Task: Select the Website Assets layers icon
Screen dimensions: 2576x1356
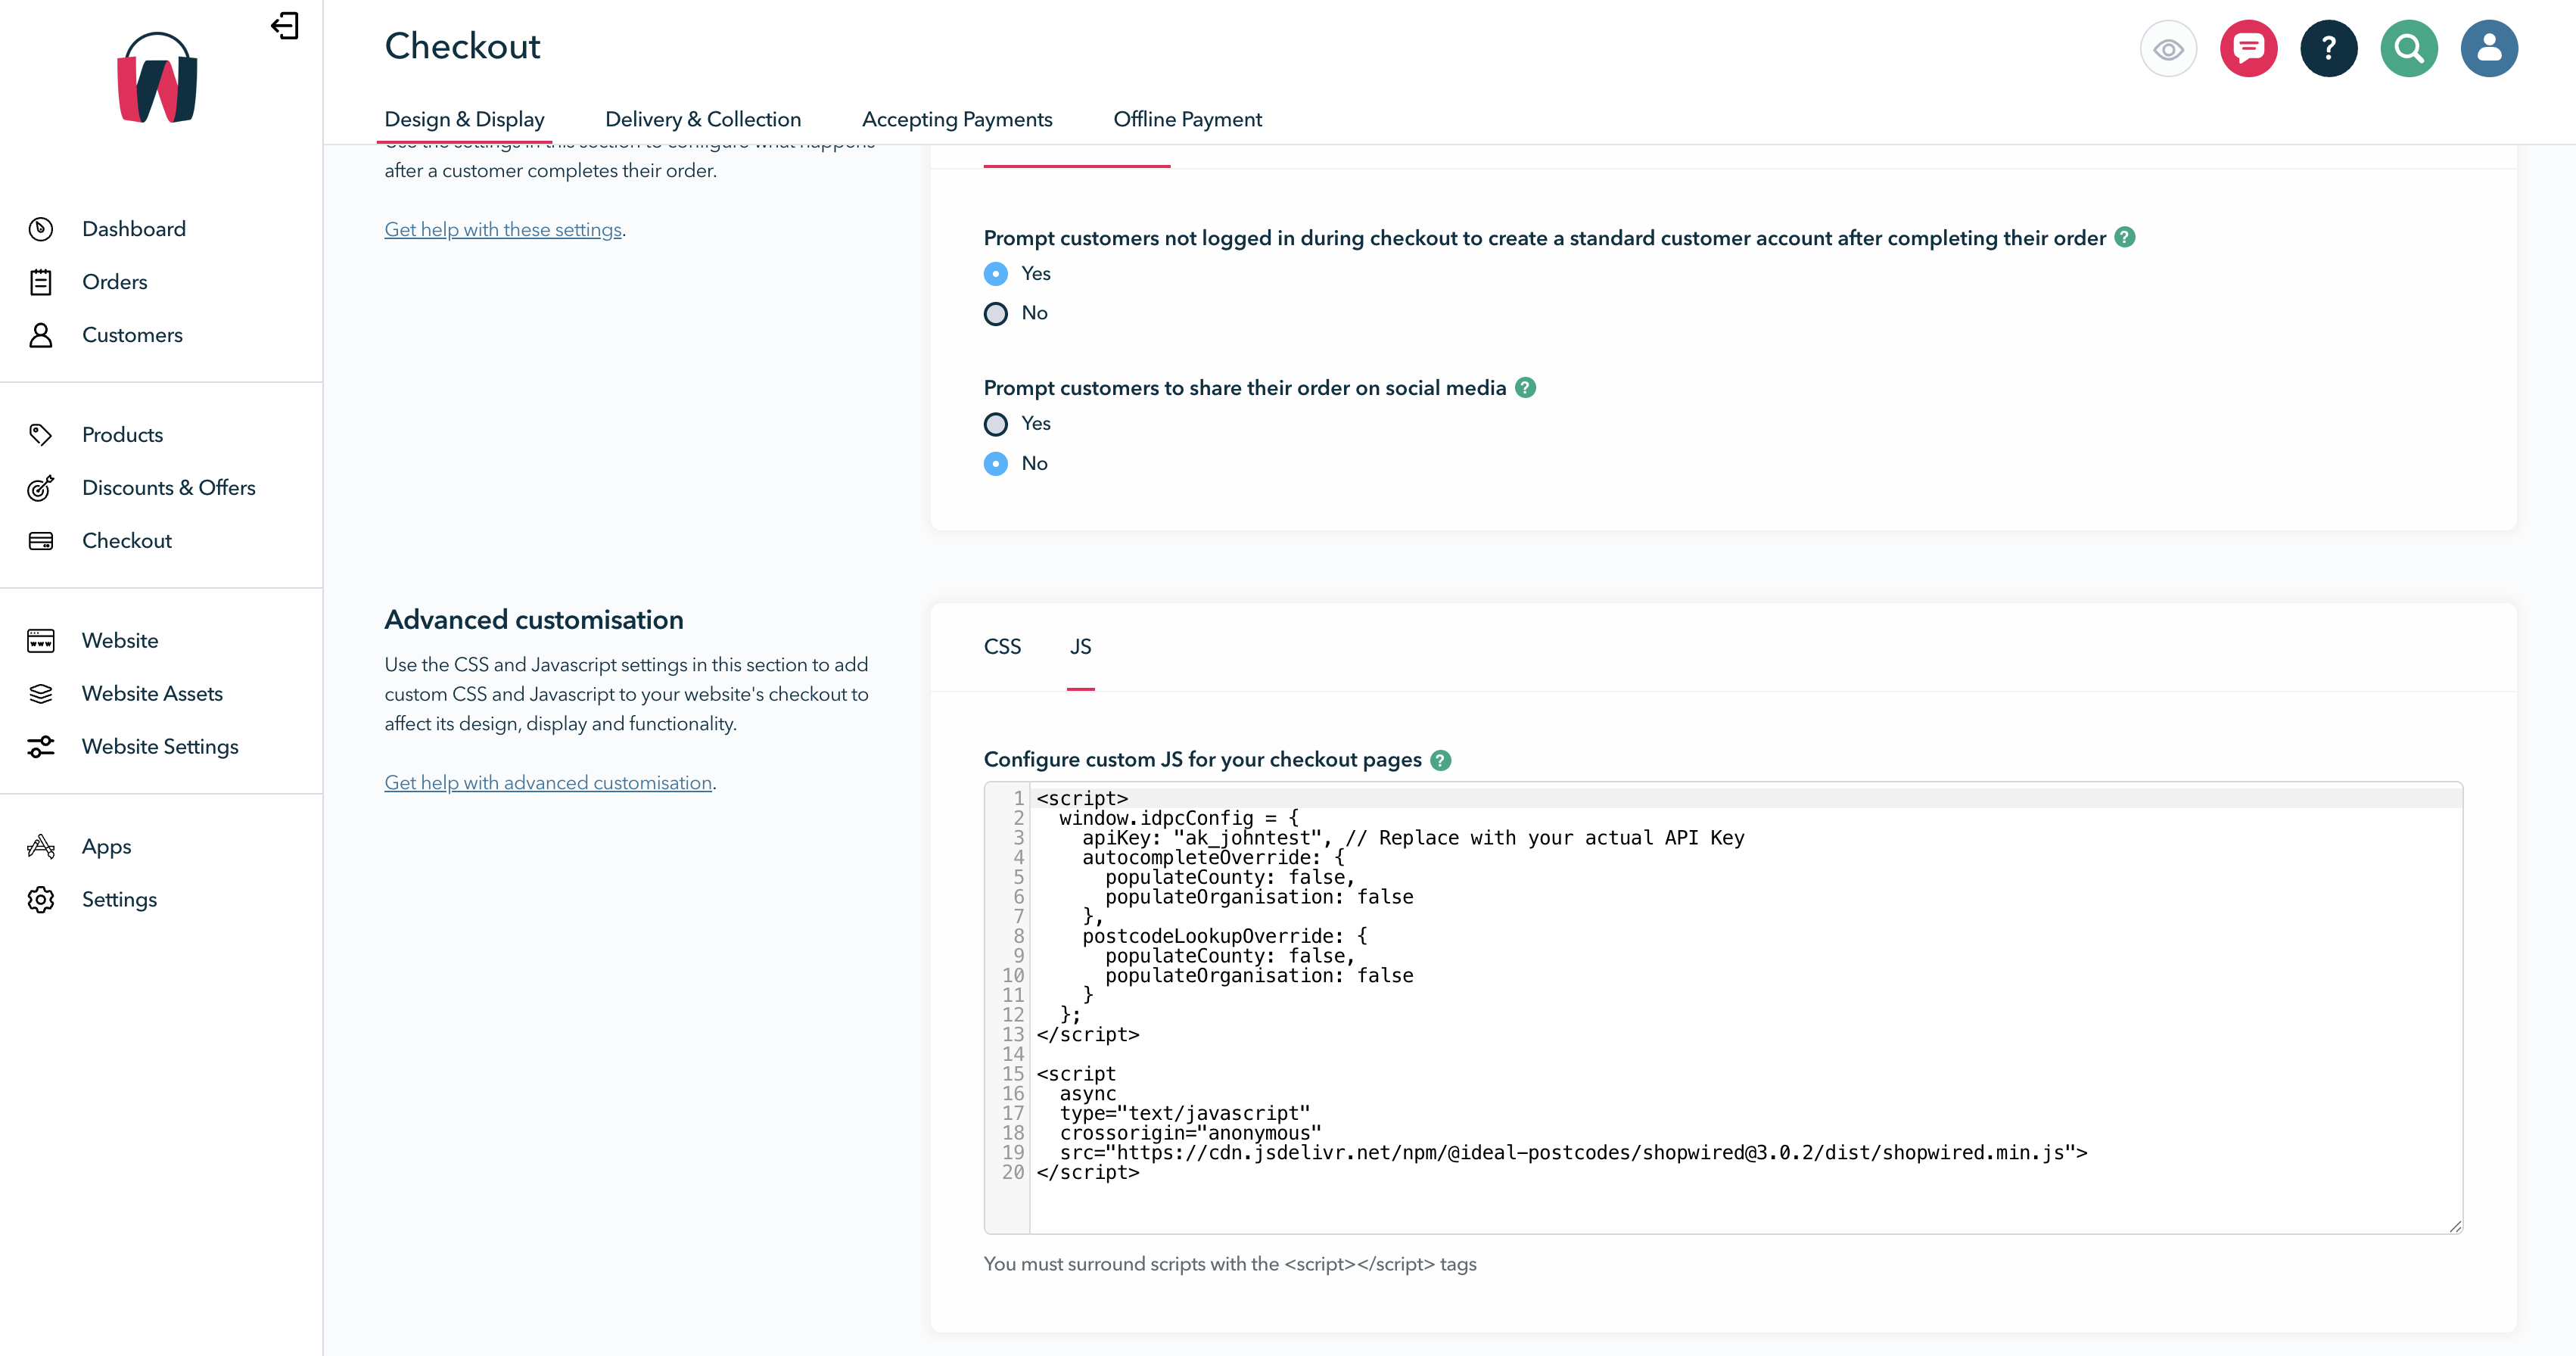Action: [x=41, y=693]
